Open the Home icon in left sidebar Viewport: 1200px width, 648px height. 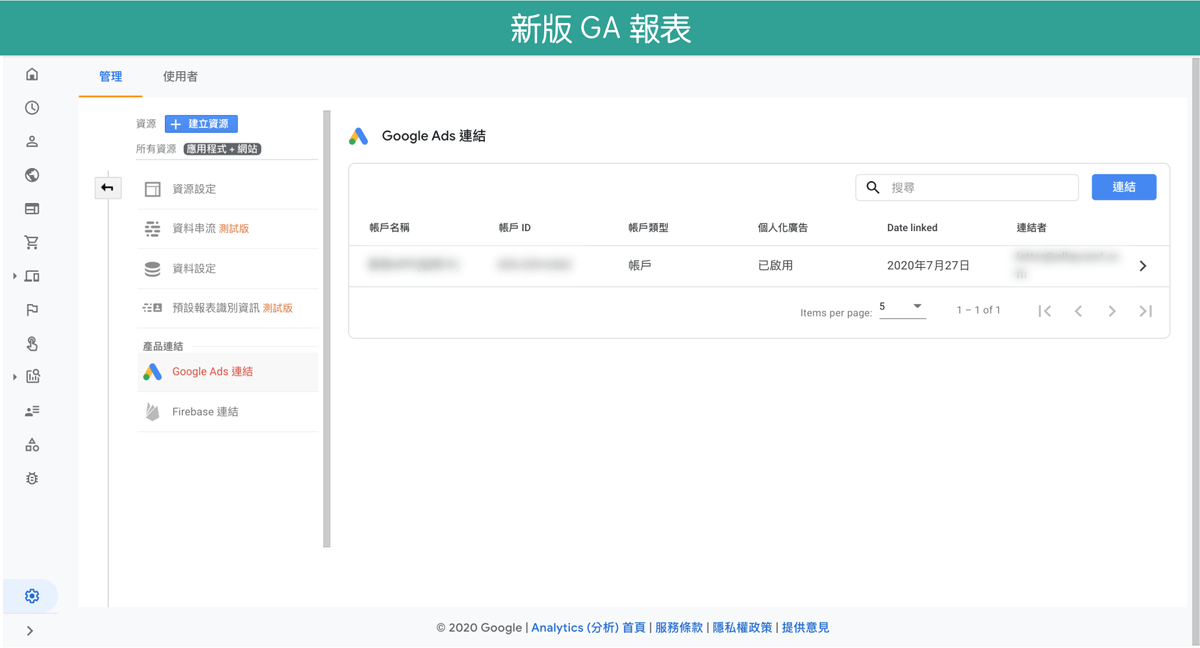coord(32,74)
